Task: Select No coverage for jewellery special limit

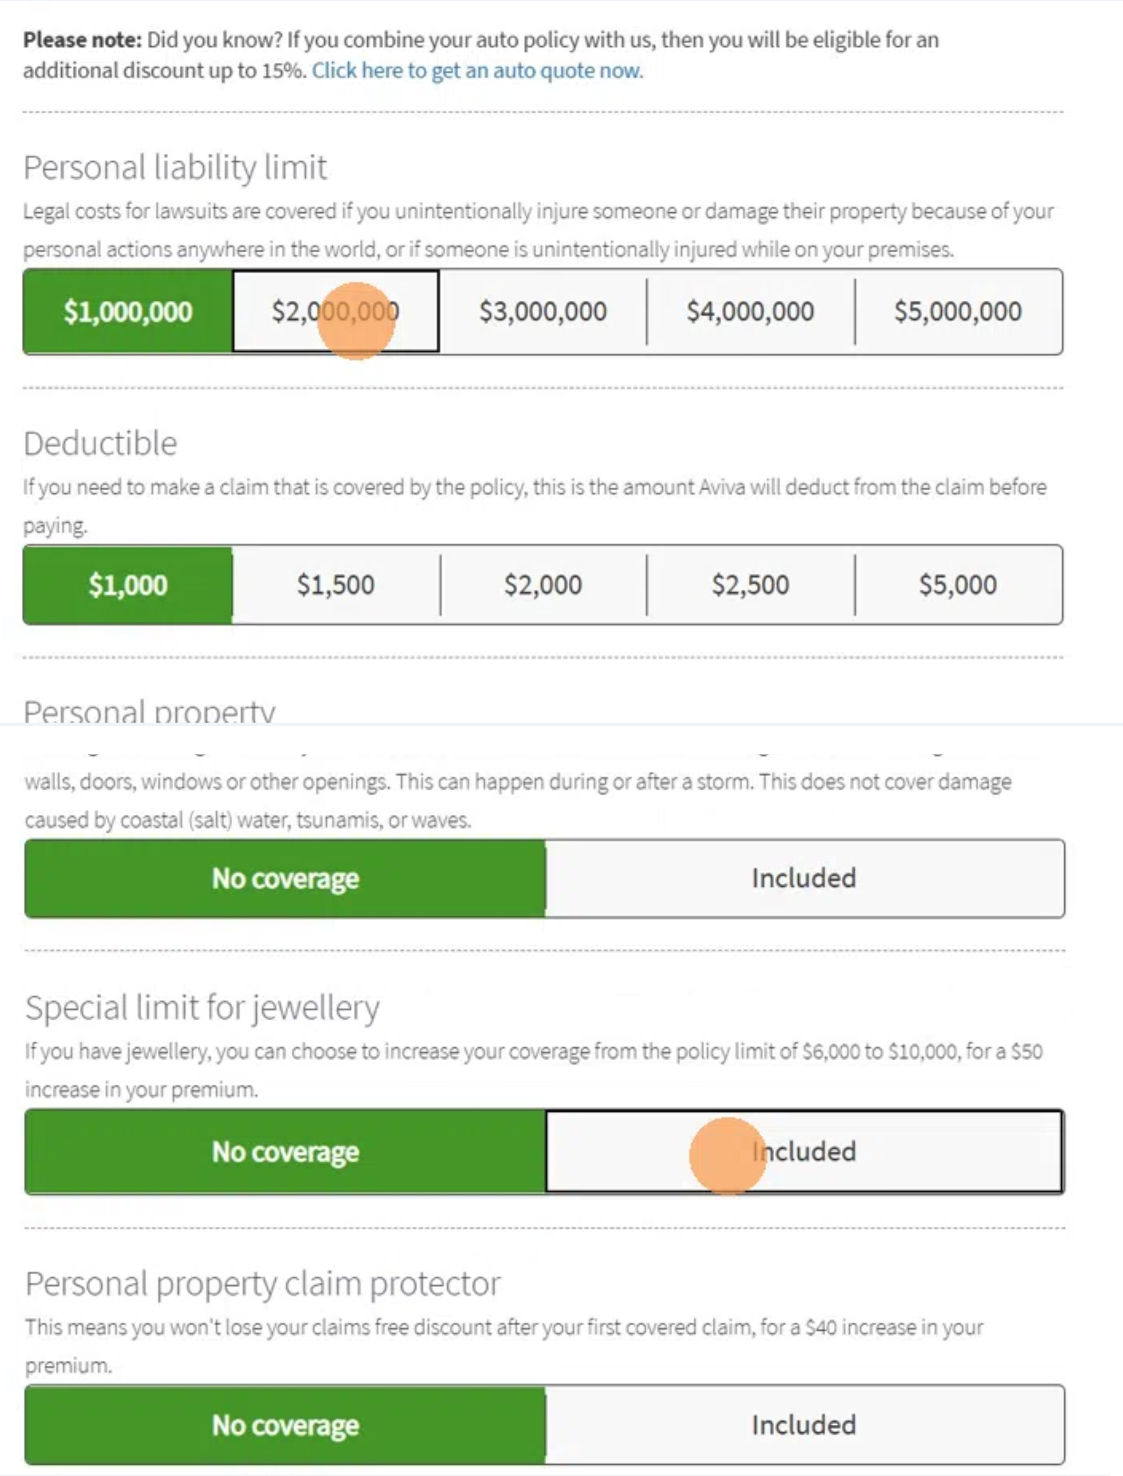Action: [x=285, y=1152]
